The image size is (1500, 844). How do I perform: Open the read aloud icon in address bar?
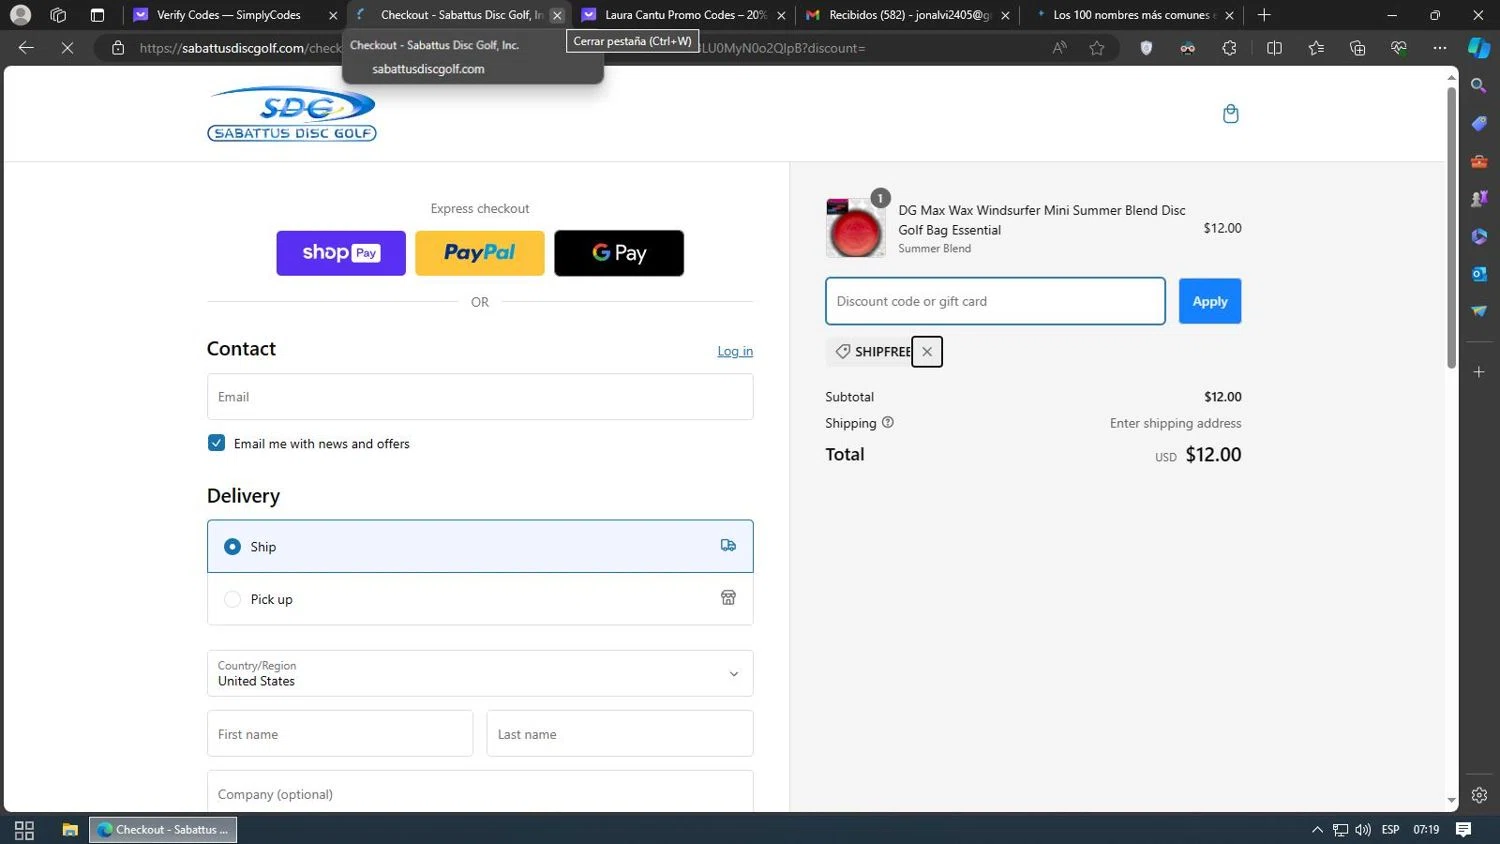(1059, 48)
